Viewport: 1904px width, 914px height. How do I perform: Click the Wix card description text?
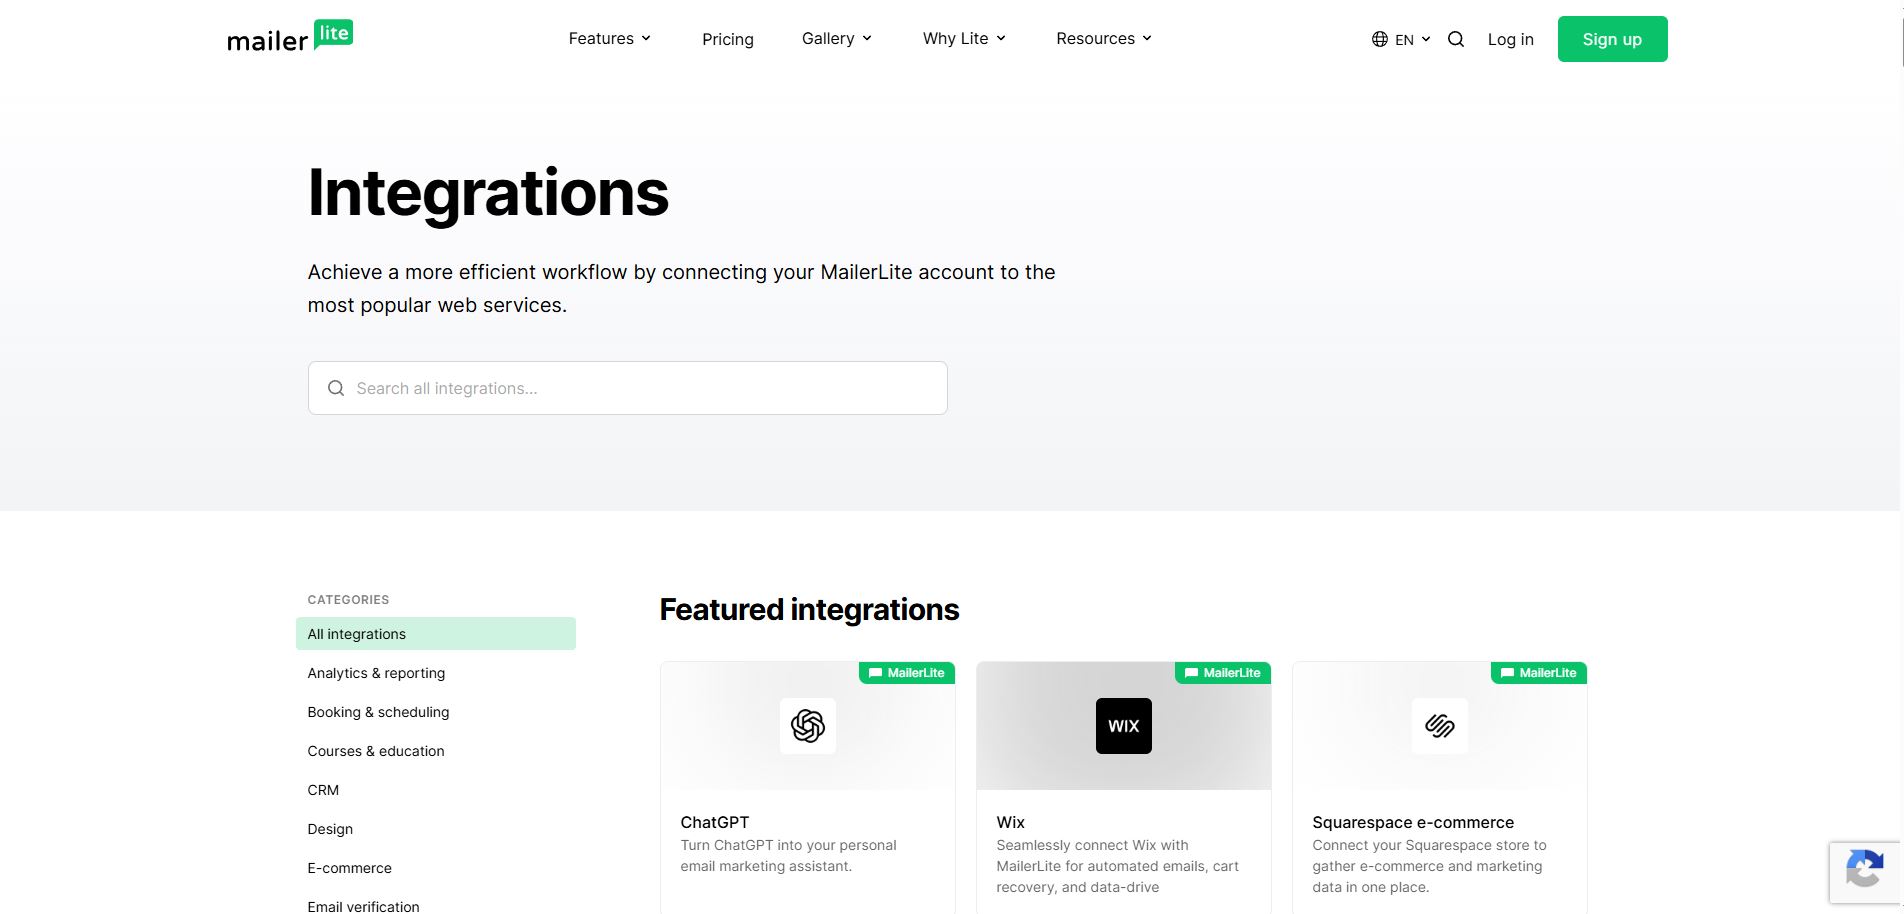pos(1117,866)
